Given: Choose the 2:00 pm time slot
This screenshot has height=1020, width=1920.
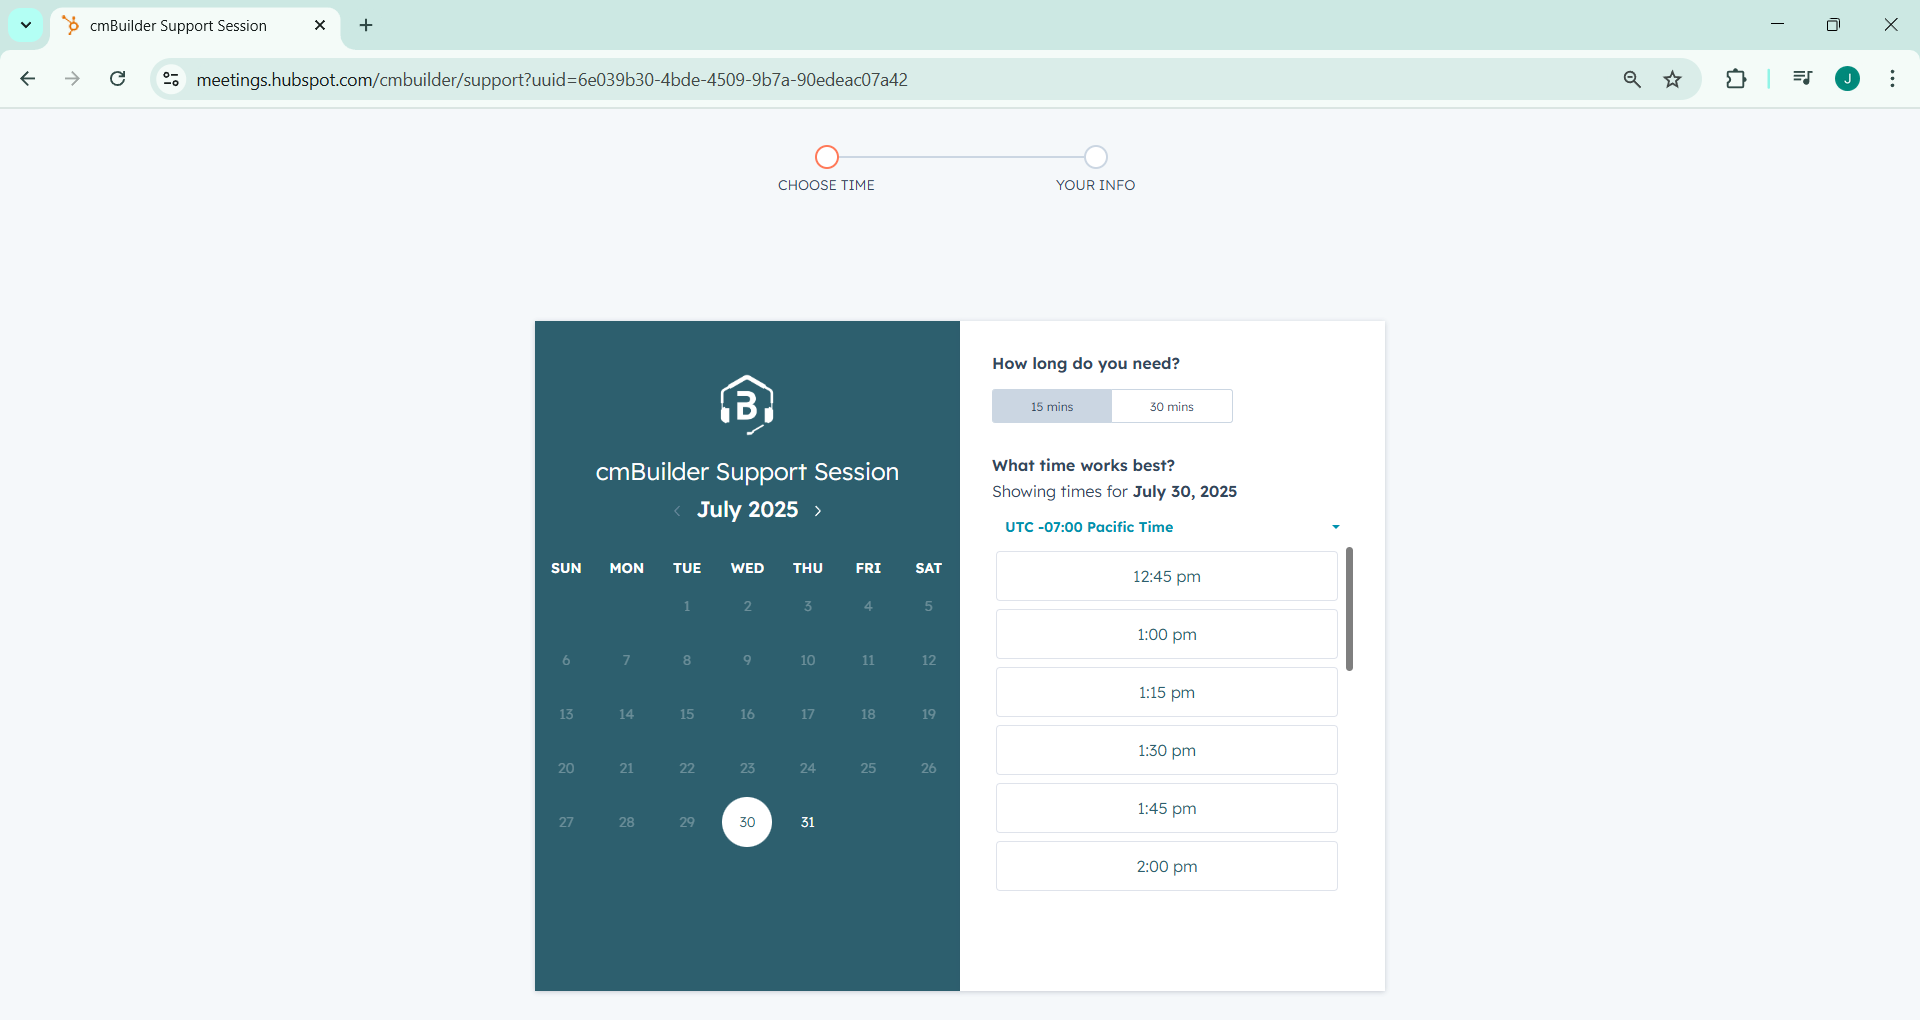Looking at the screenshot, I should [x=1166, y=866].
